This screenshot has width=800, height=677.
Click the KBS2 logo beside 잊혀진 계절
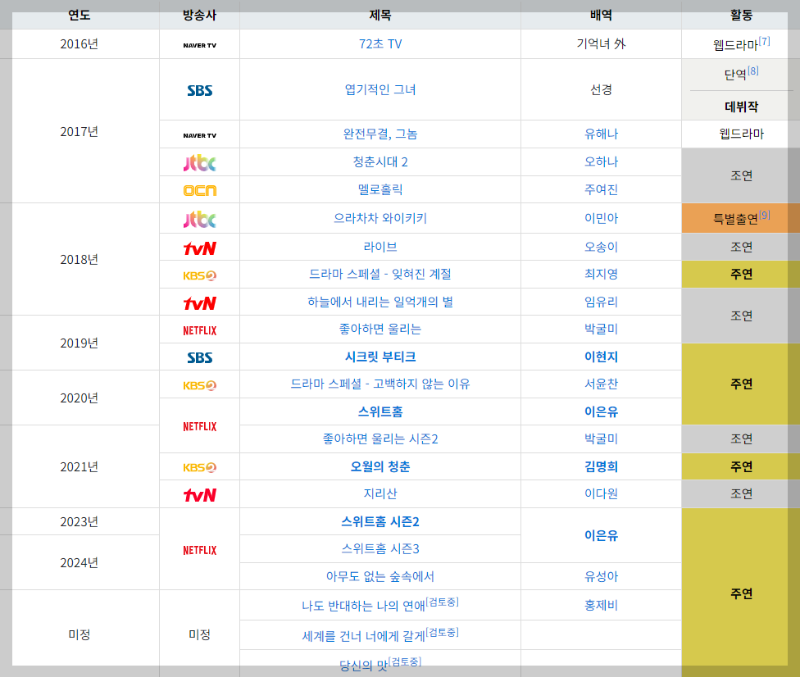(x=199, y=275)
